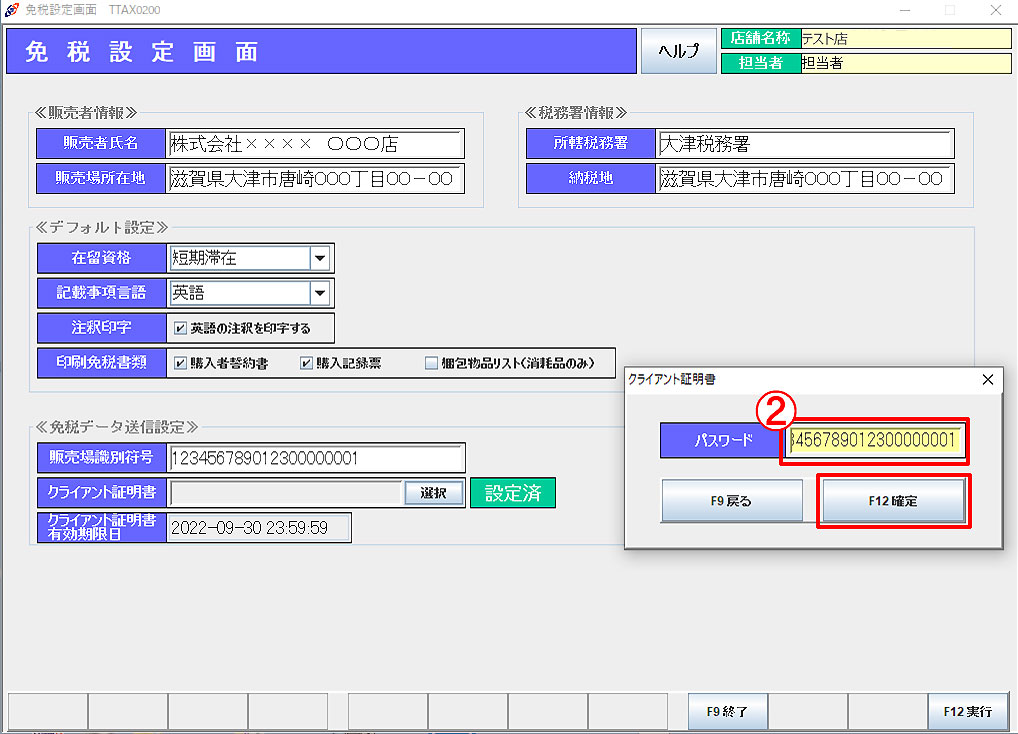Click the 販売場所在地 address field
This screenshot has height=734, width=1018.
pos(315,178)
